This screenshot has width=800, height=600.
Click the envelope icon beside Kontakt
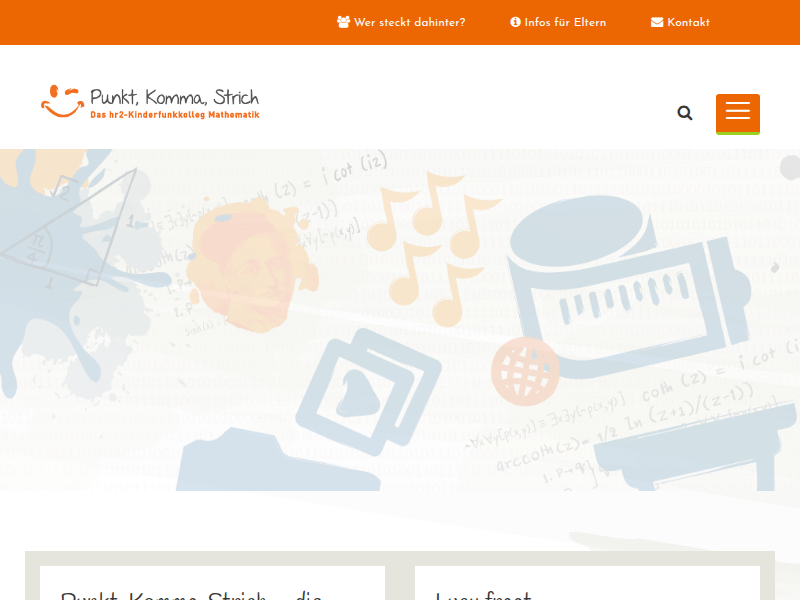(x=657, y=22)
